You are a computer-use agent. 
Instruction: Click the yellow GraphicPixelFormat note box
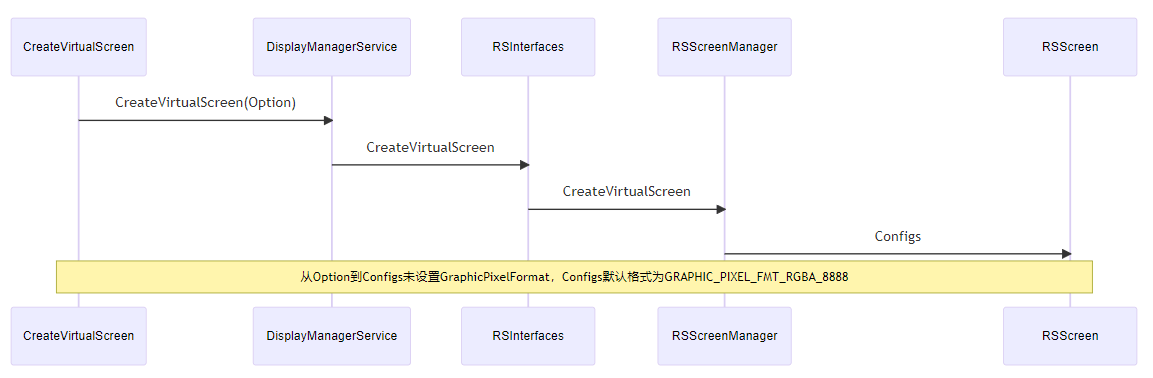tap(574, 277)
